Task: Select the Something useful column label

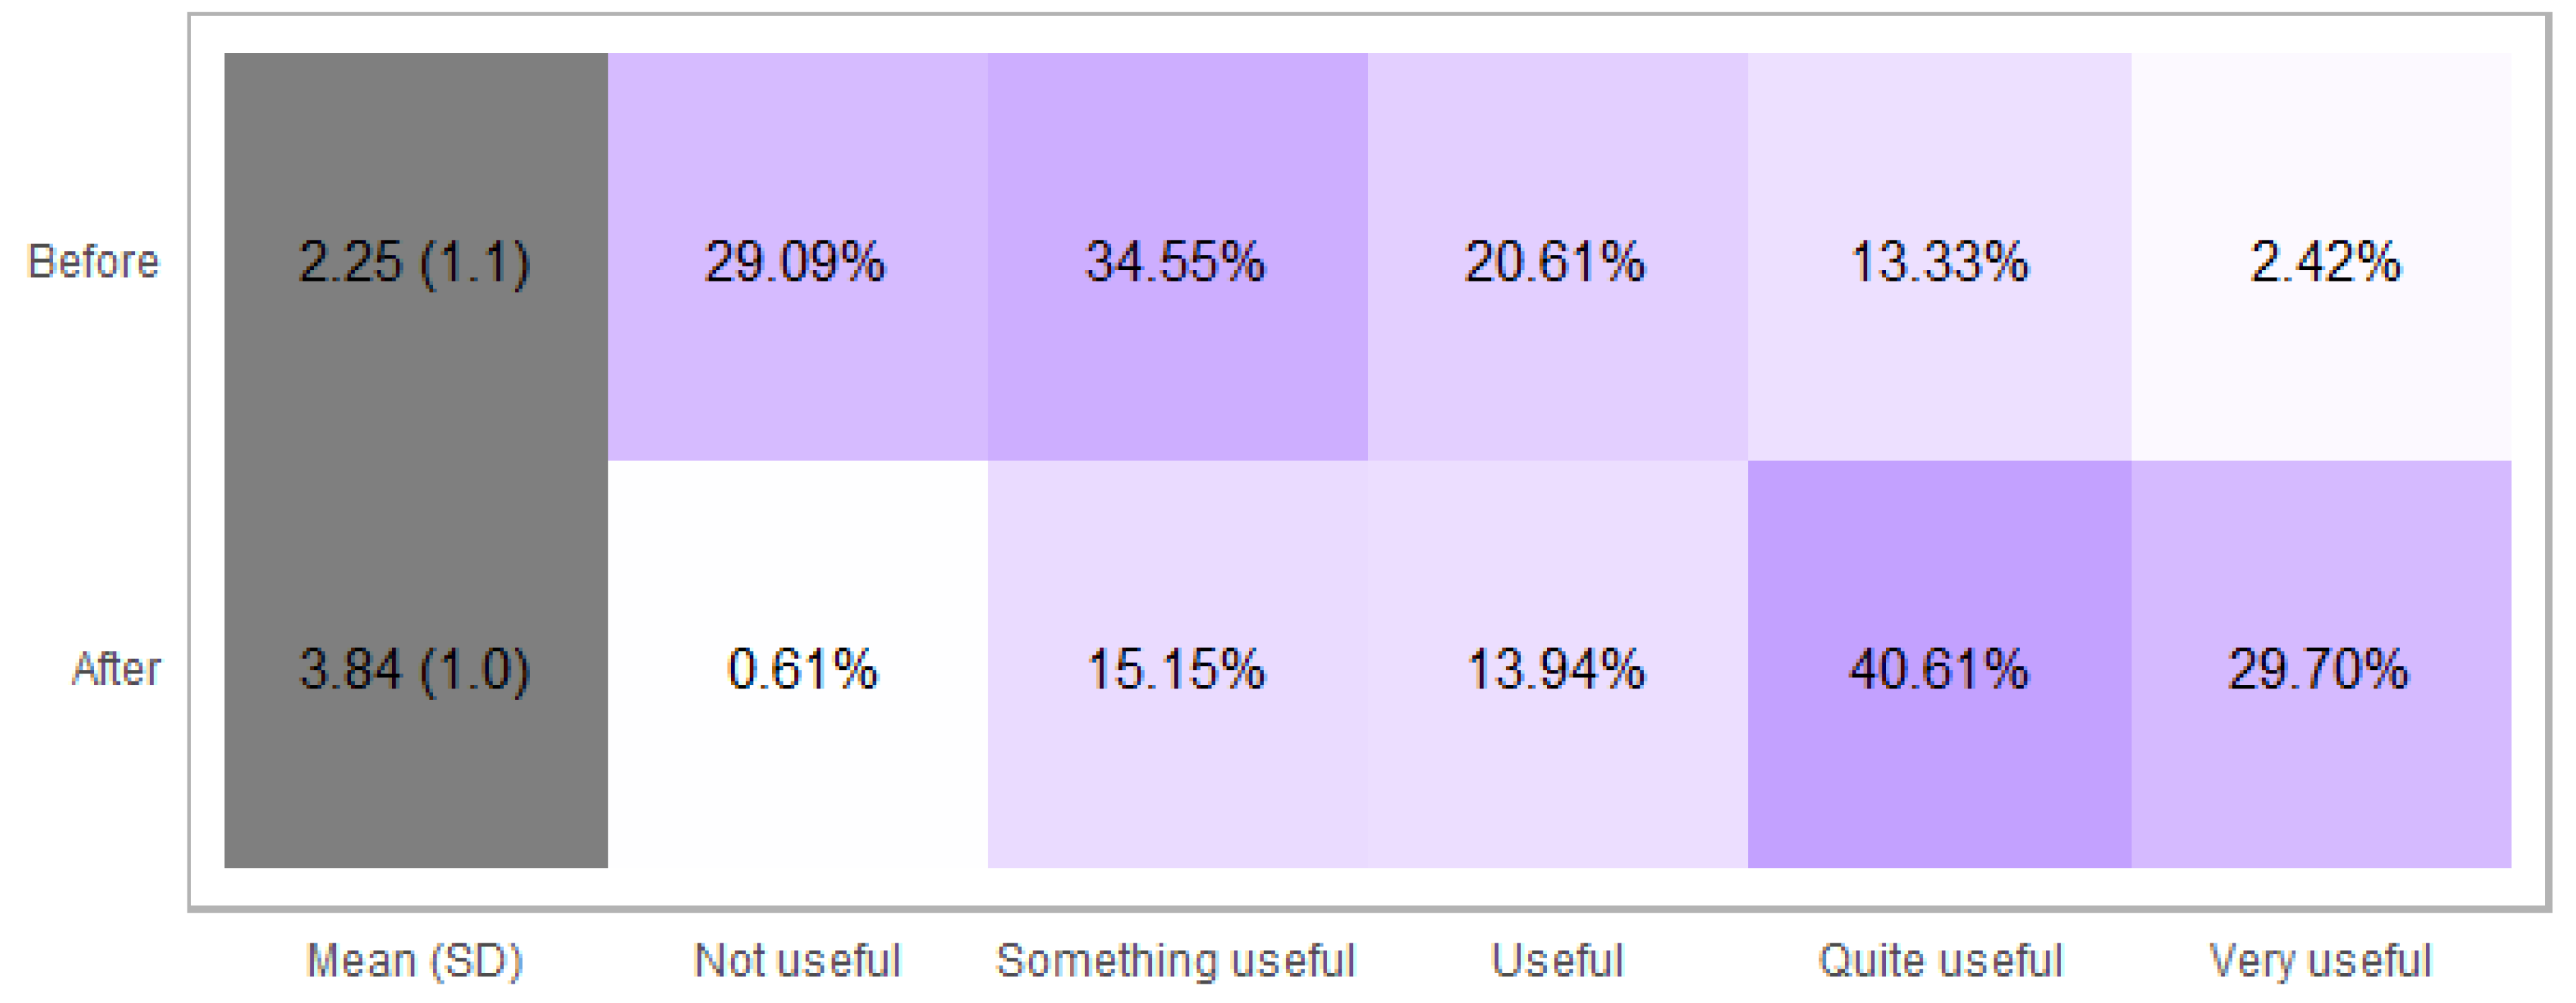Action: pos(1175,960)
